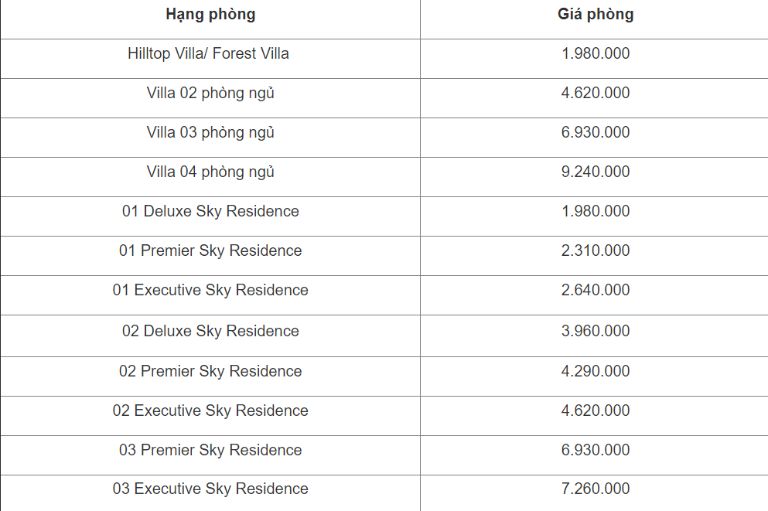Click the Hạng phòng column header
The width and height of the screenshot is (768, 511).
point(211,14)
